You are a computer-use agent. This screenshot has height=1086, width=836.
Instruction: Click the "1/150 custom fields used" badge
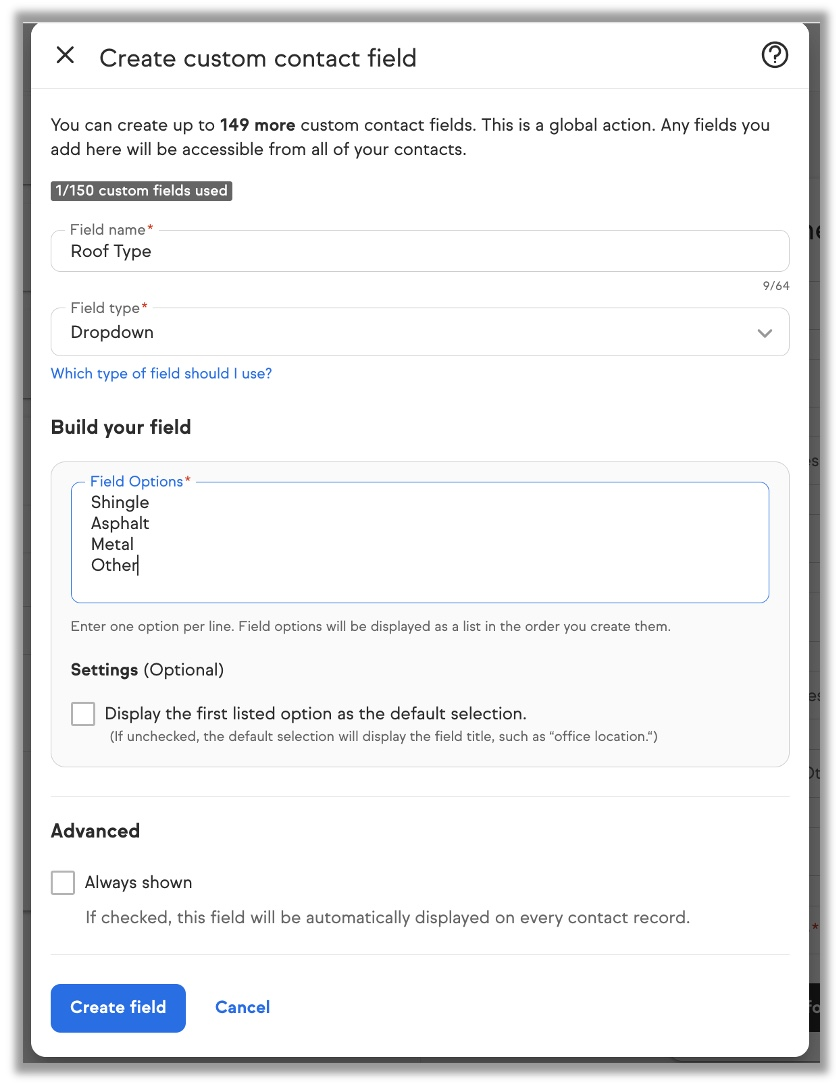141,191
